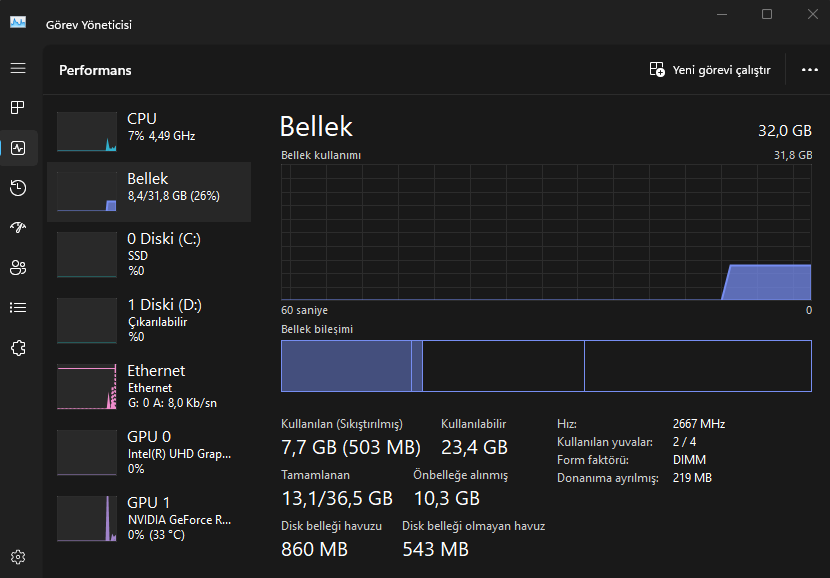Select the Bellek memory entry
Viewport: 830px width, 578px height.
click(148, 188)
